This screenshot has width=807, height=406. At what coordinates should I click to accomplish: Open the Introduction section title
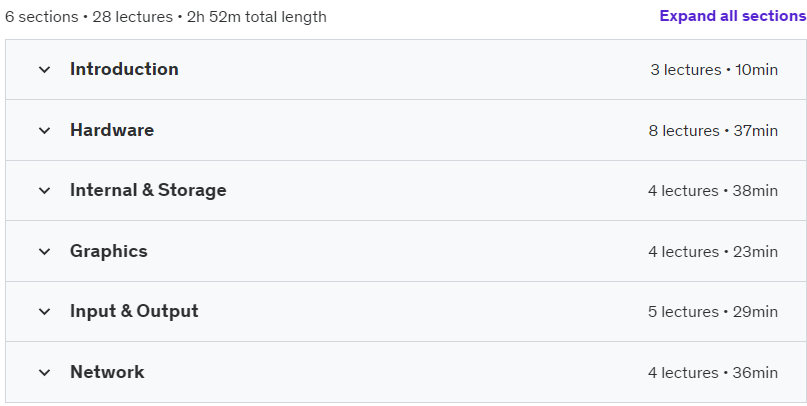pyautogui.click(x=124, y=69)
